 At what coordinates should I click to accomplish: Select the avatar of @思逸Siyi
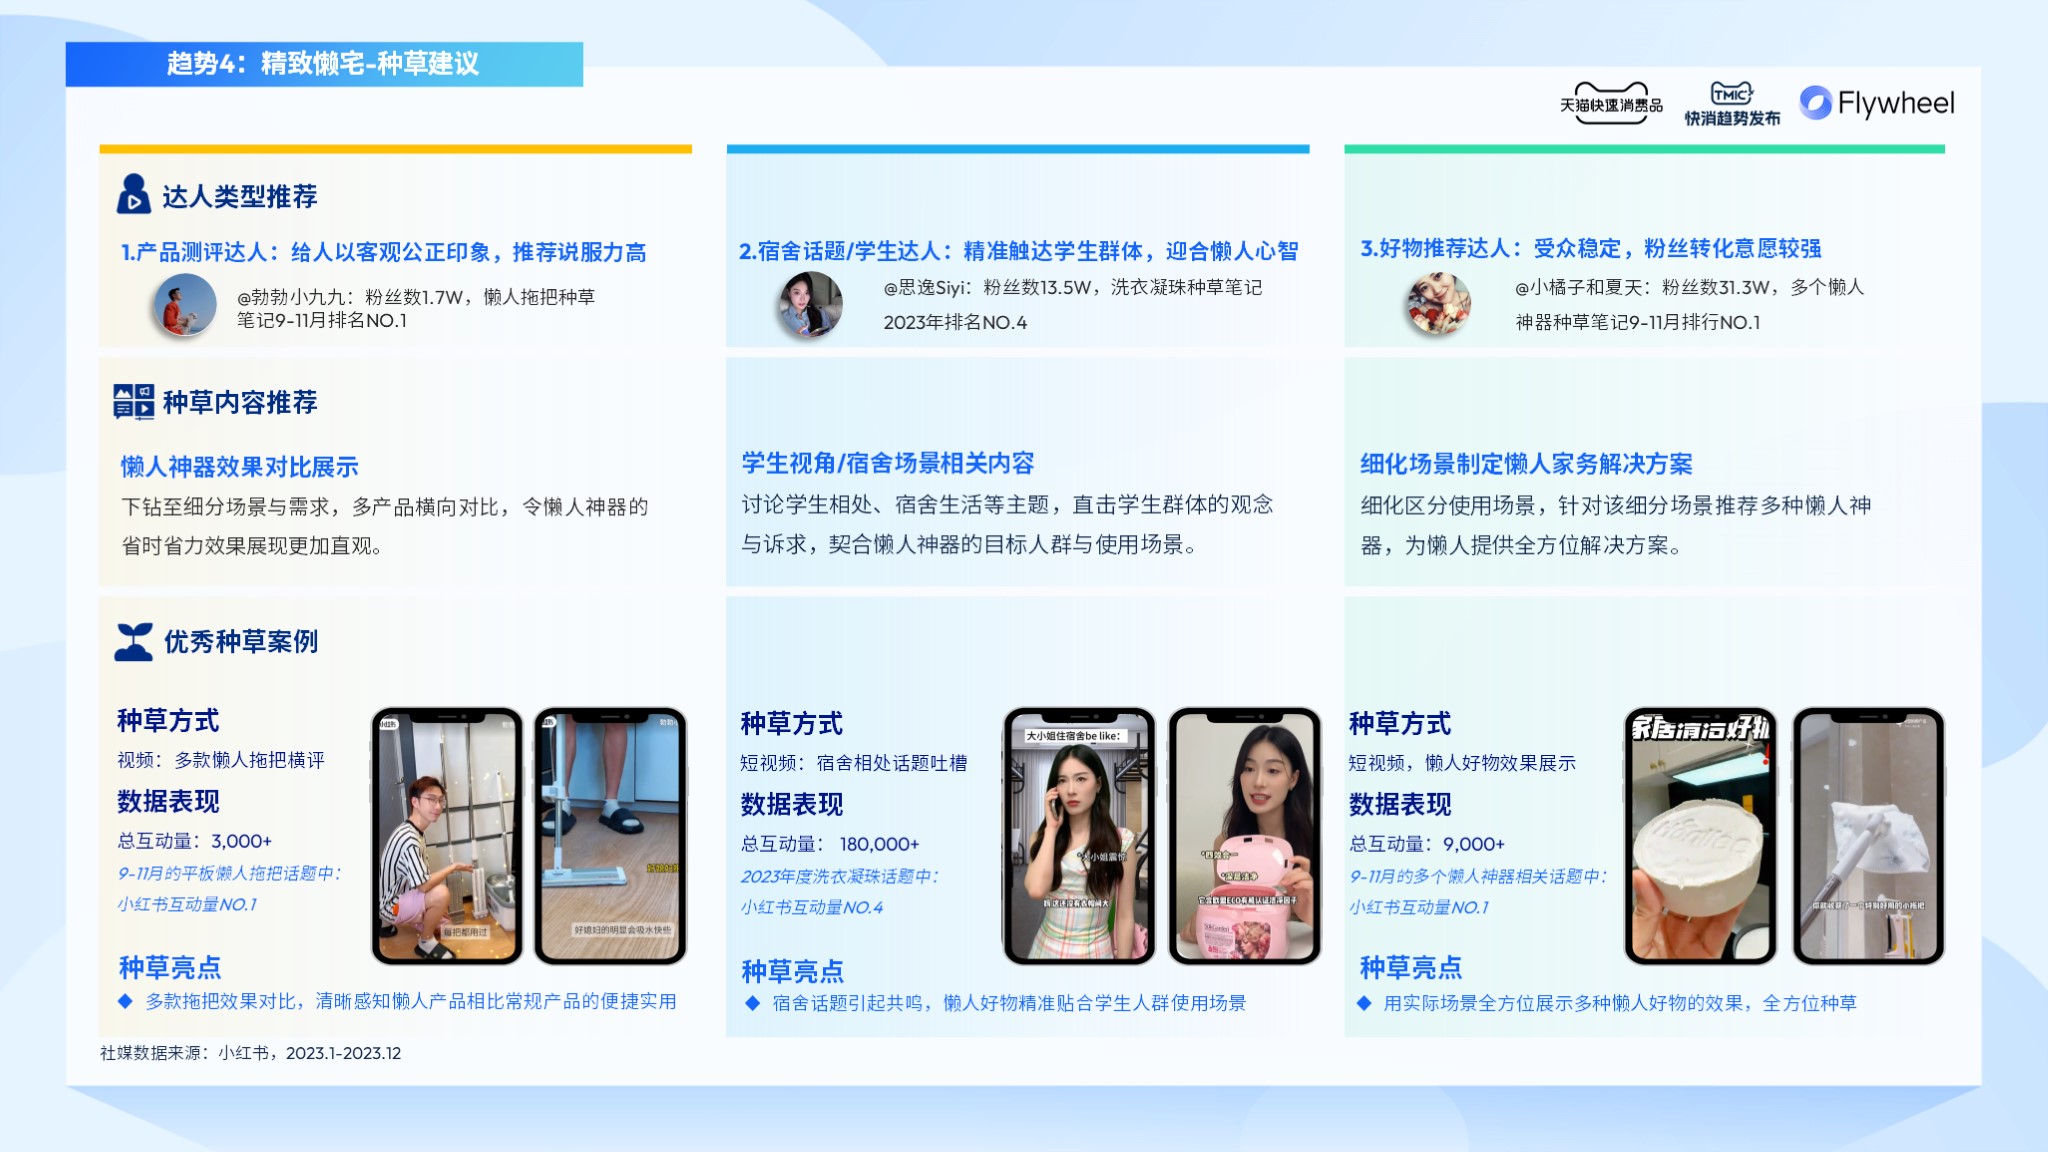point(810,304)
